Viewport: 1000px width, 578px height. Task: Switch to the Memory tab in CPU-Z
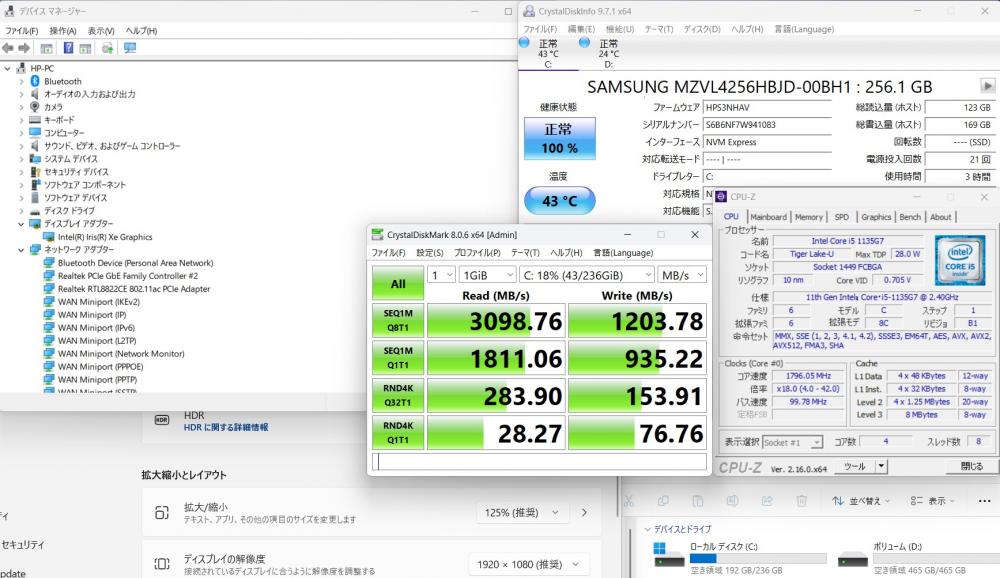pyautogui.click(x=808, y=217)
